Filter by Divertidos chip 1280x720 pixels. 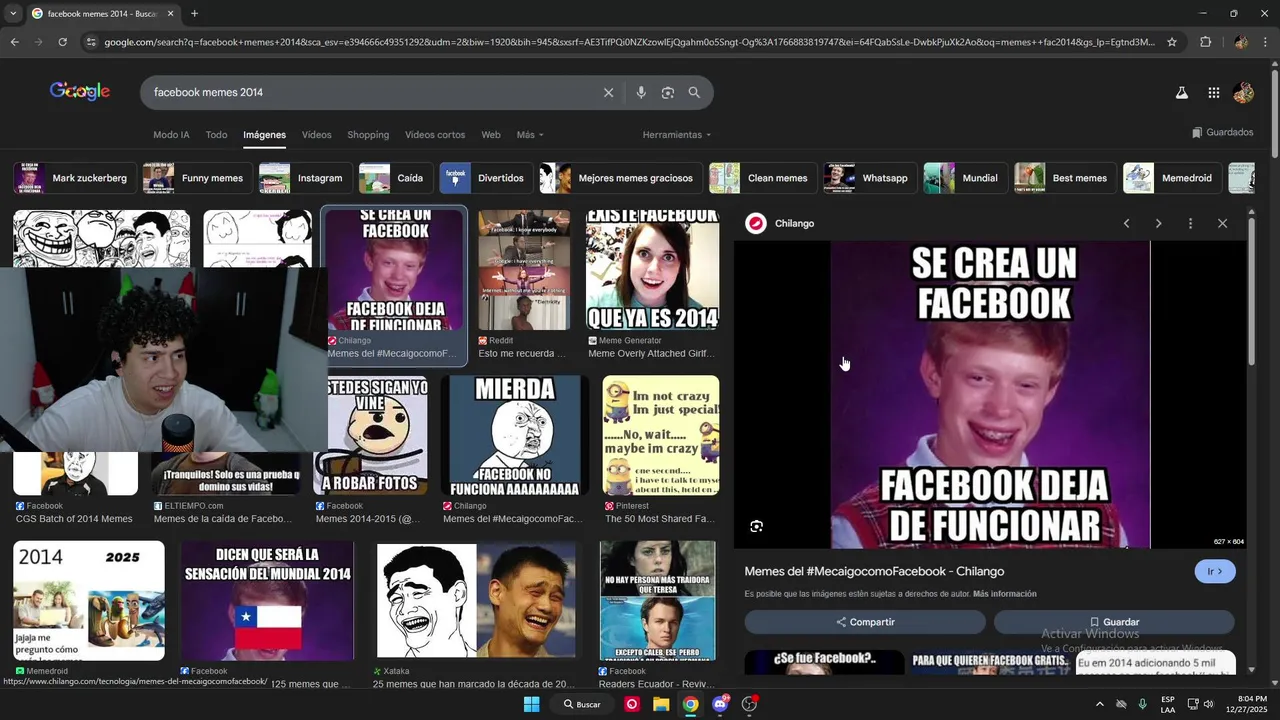pos(486,178)
